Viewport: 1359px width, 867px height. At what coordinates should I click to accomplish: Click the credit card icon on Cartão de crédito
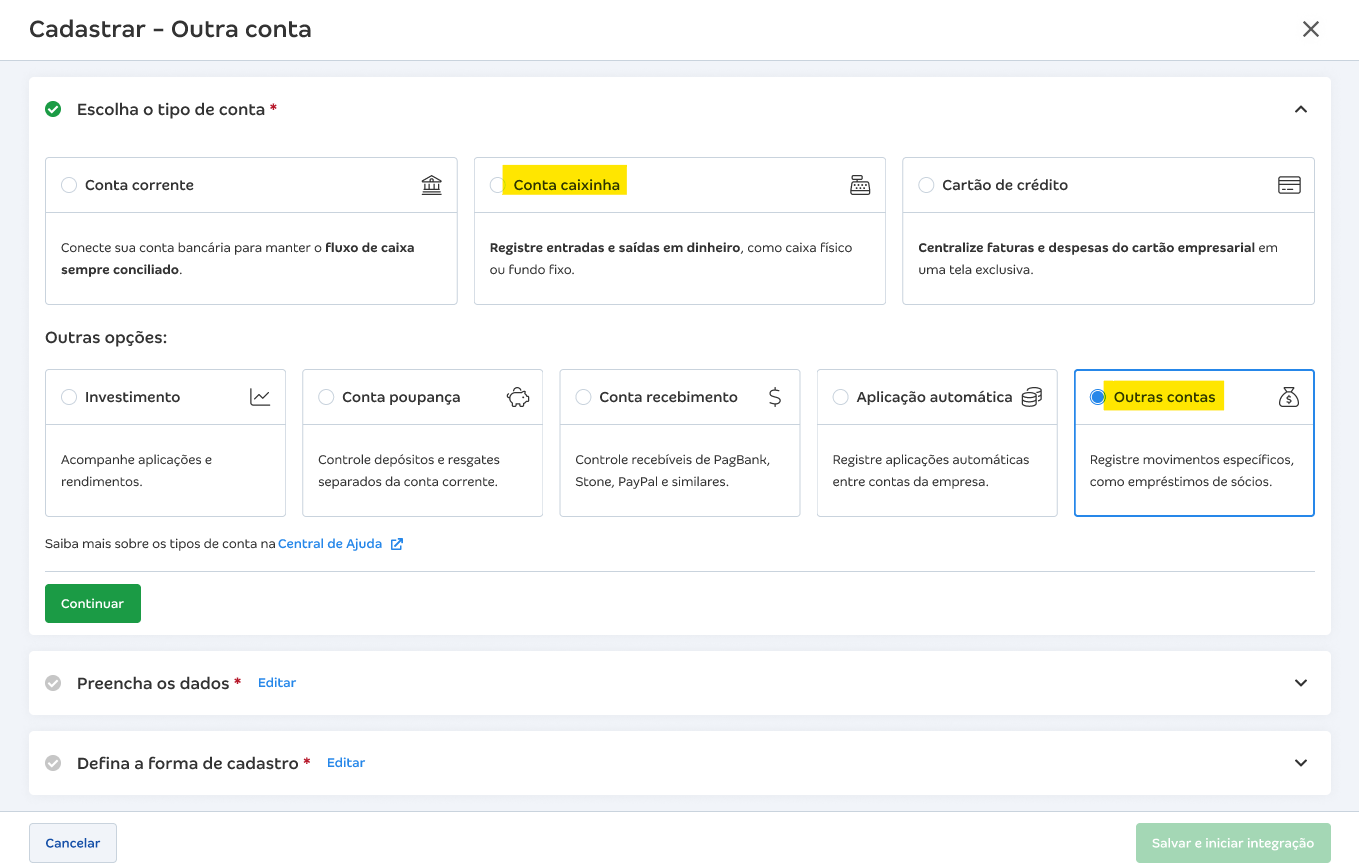(x=1288, y=185)
